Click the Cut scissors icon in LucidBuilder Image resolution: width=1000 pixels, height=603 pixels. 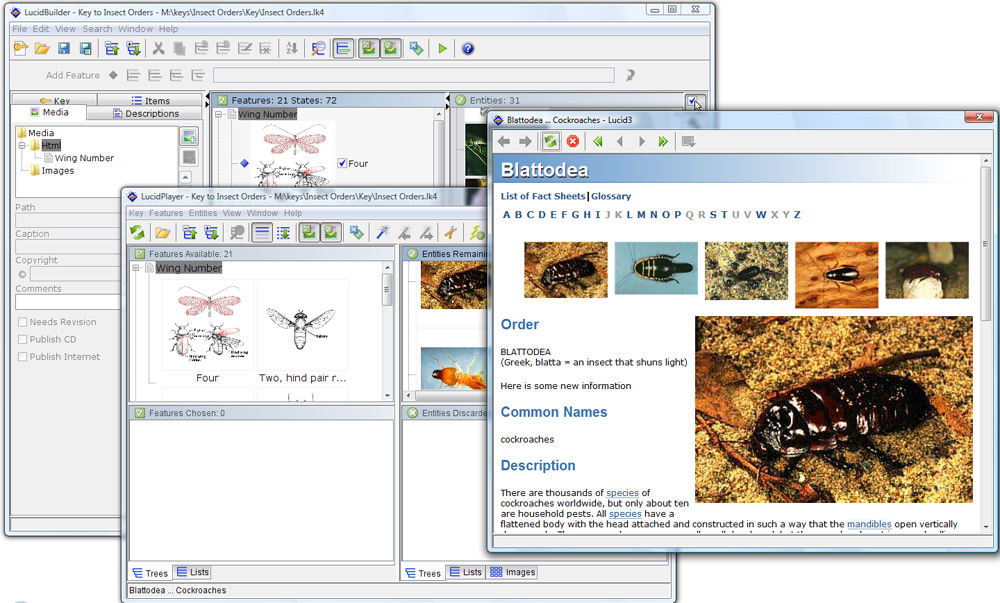pyautogui.click(x=158, y=48)
